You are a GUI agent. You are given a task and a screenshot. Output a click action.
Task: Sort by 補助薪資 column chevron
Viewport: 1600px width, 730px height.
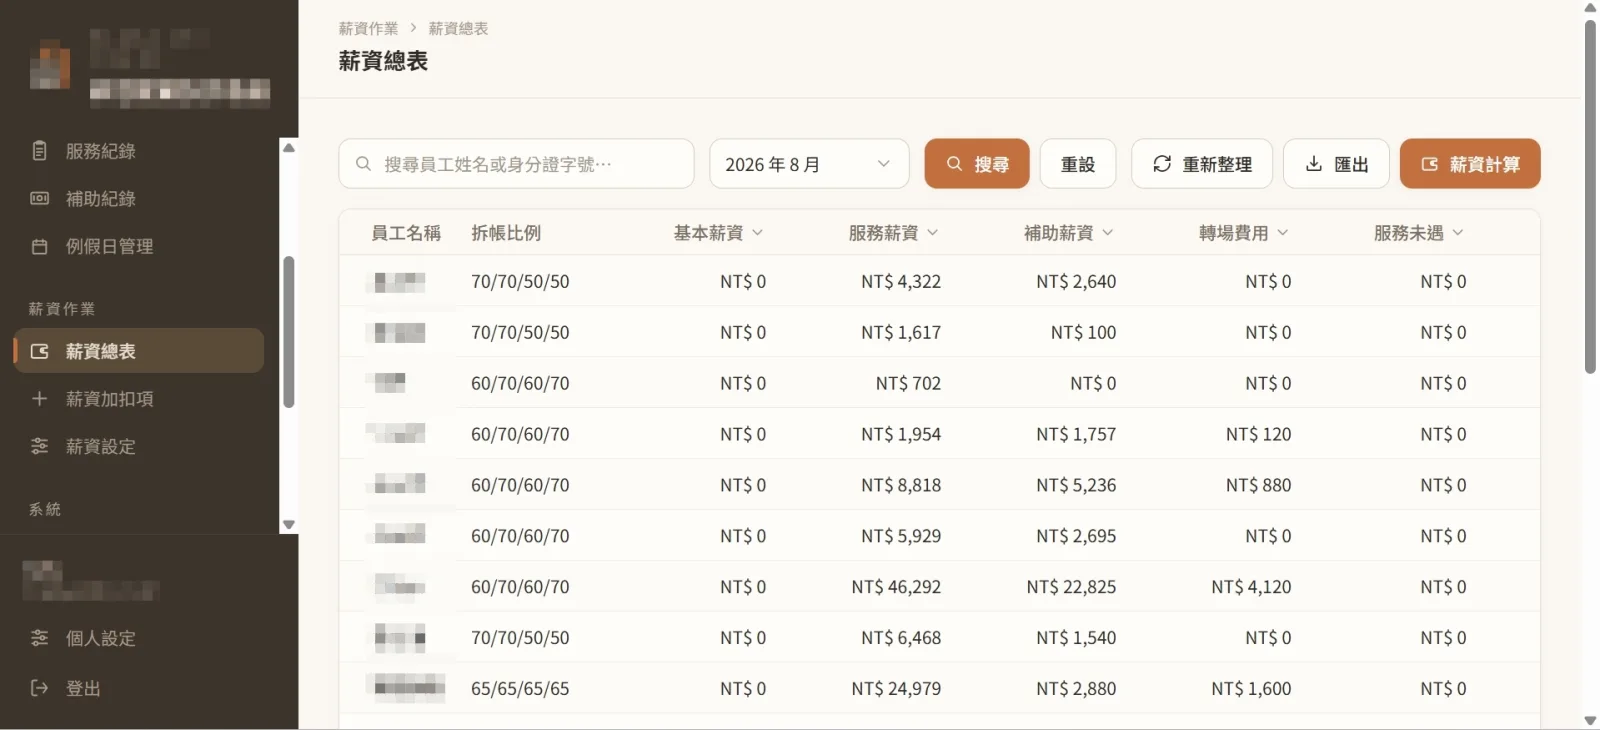pyautogui.click(x=1108, y=233)
